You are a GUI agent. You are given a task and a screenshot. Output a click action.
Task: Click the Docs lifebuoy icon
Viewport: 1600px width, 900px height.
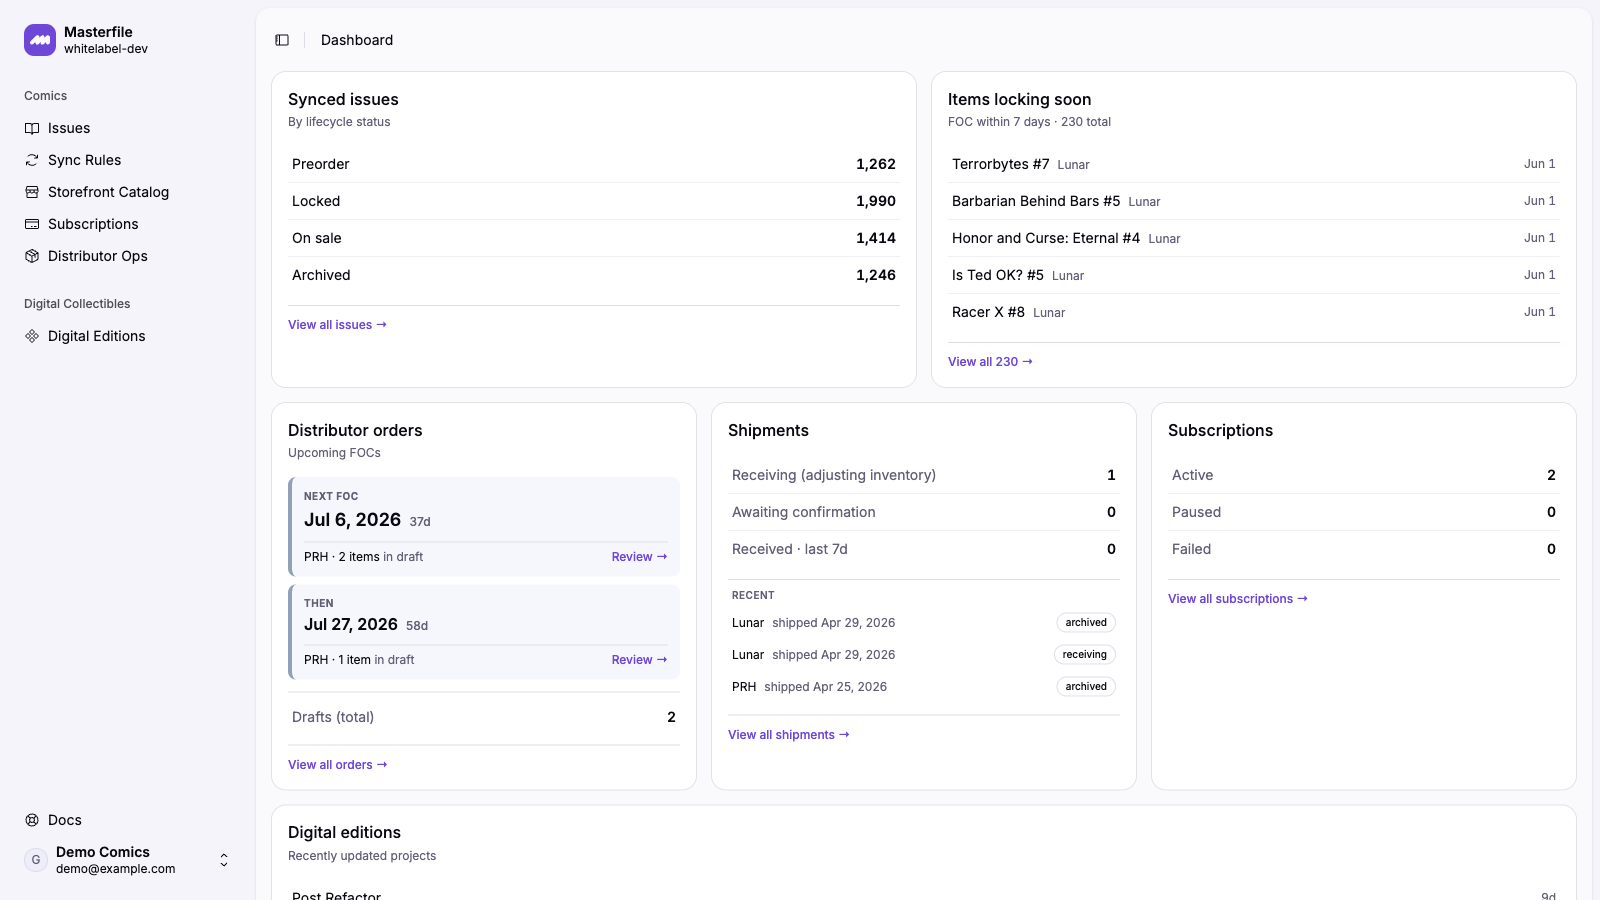coord(32,820)
